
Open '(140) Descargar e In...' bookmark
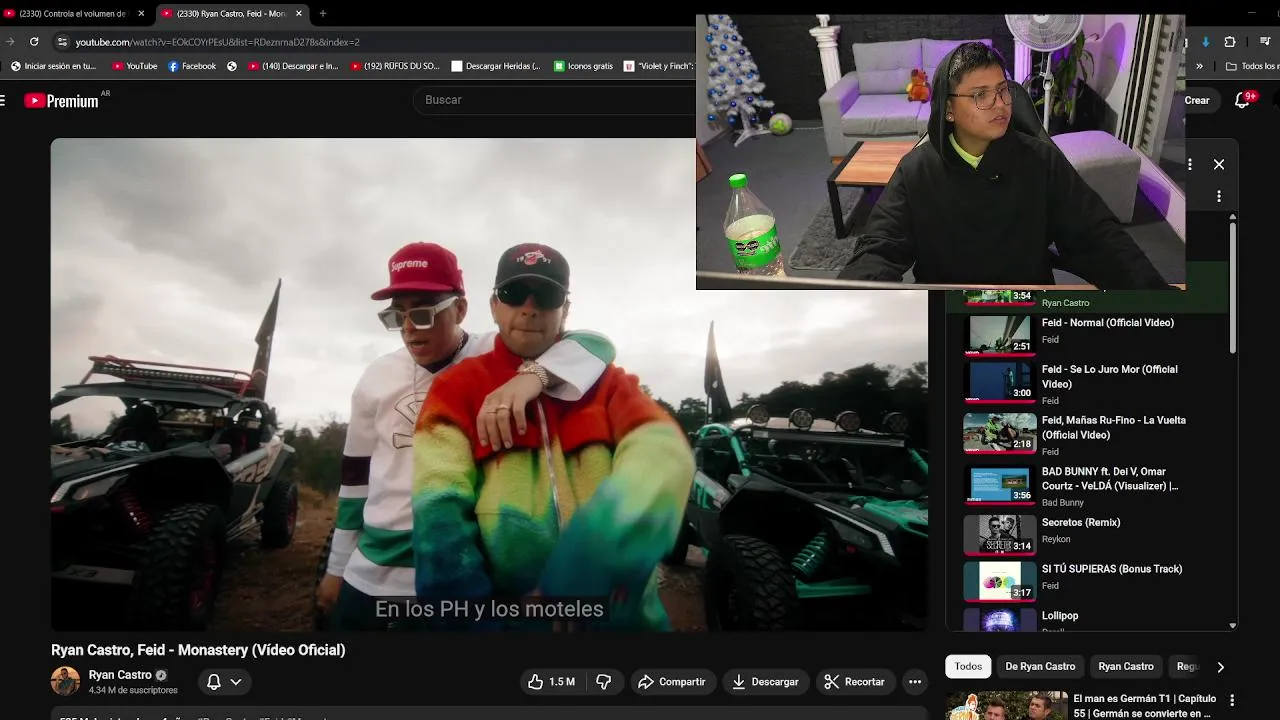coord(293,66)
